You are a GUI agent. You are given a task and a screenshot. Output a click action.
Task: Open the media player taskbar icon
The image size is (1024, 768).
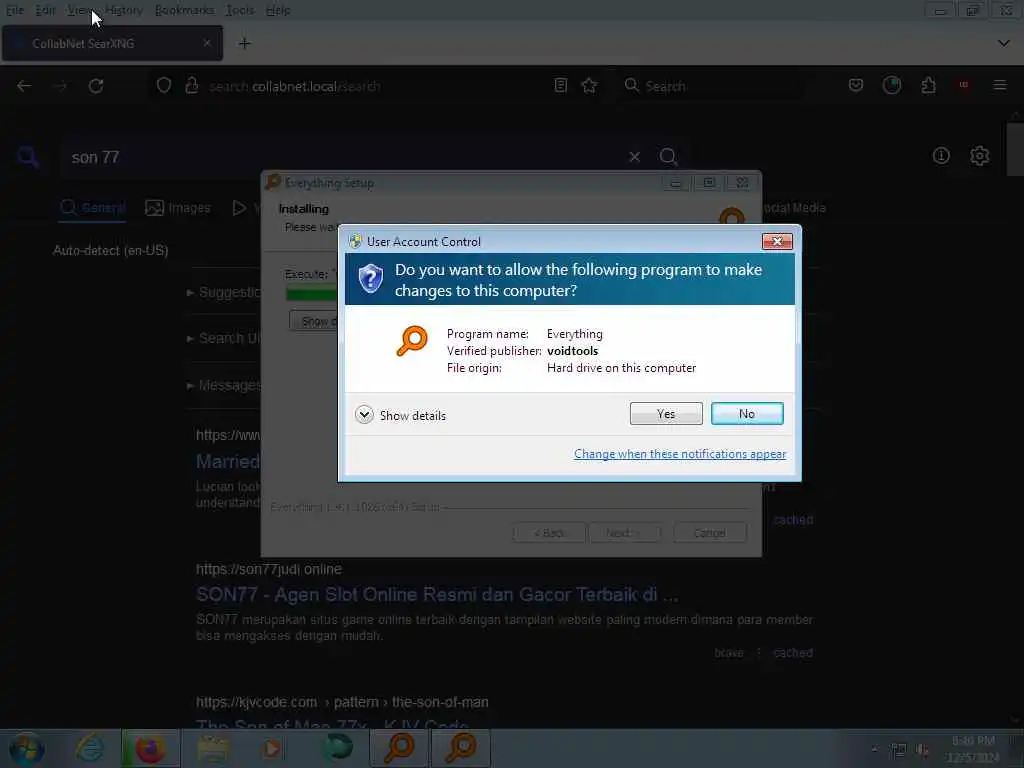272,748
